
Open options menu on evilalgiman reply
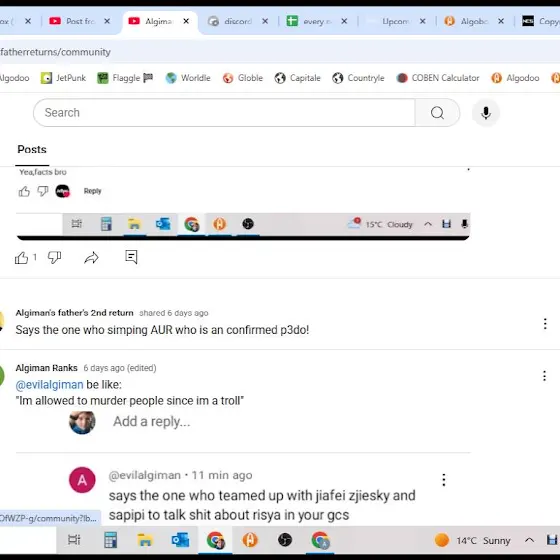pos(444,480)
